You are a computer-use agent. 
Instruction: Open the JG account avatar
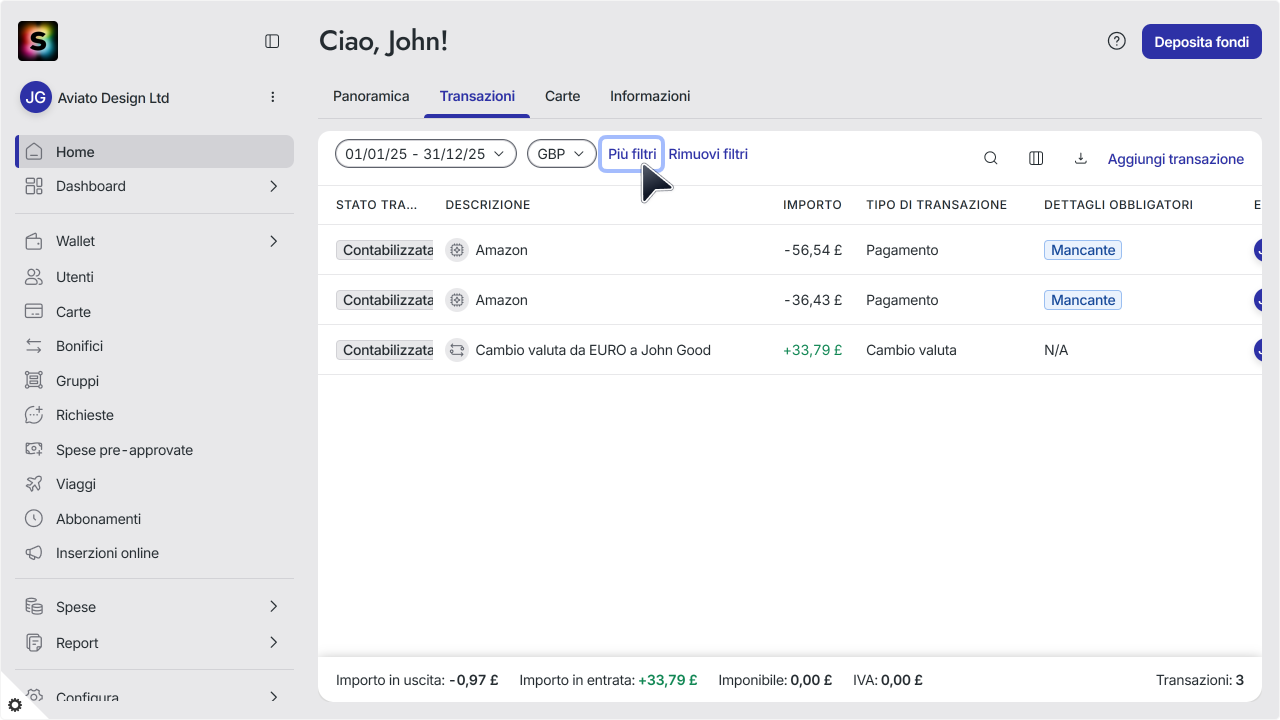tap(36, 98)
